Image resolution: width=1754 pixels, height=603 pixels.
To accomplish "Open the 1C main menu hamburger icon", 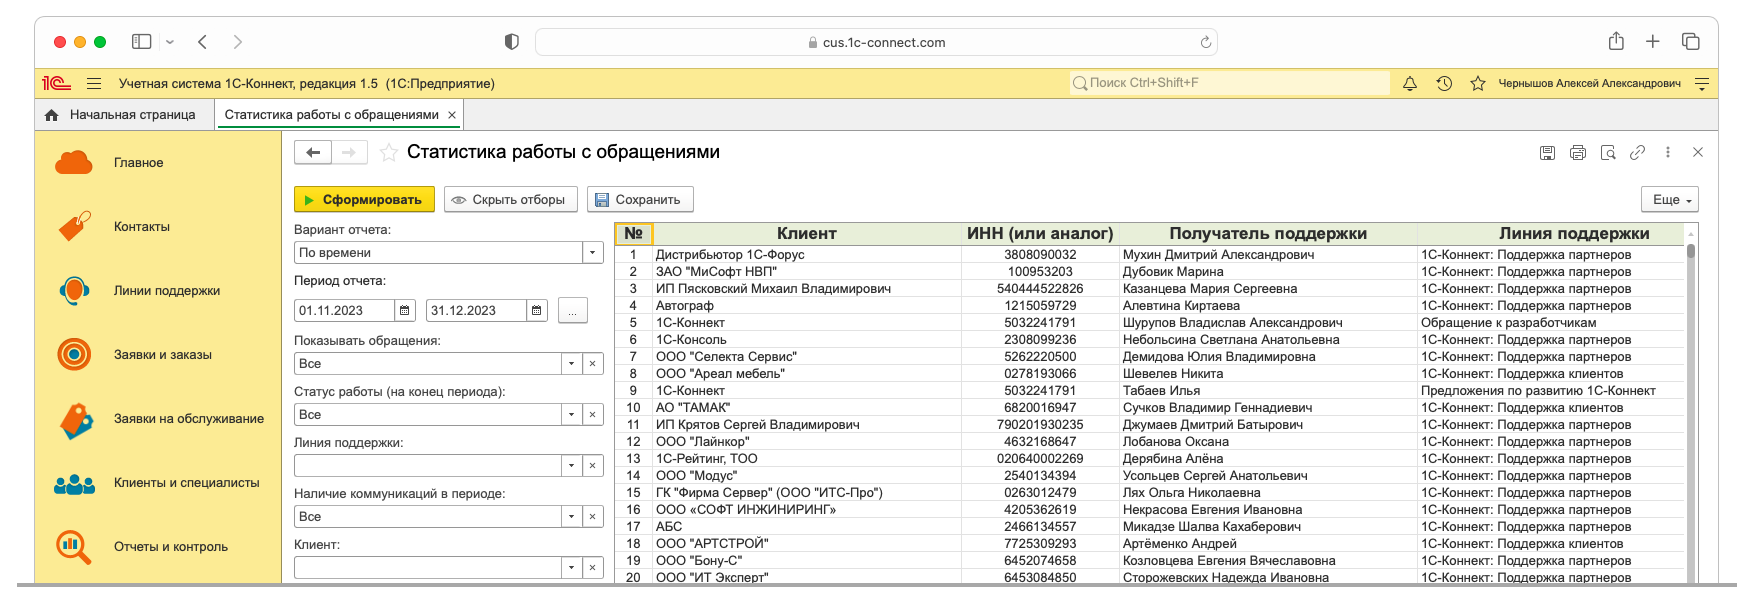I will (94, 84).
